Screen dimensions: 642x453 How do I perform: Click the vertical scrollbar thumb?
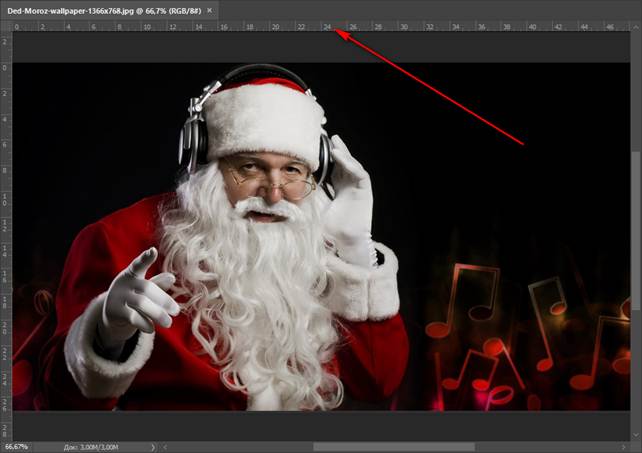tap(636, 231)
